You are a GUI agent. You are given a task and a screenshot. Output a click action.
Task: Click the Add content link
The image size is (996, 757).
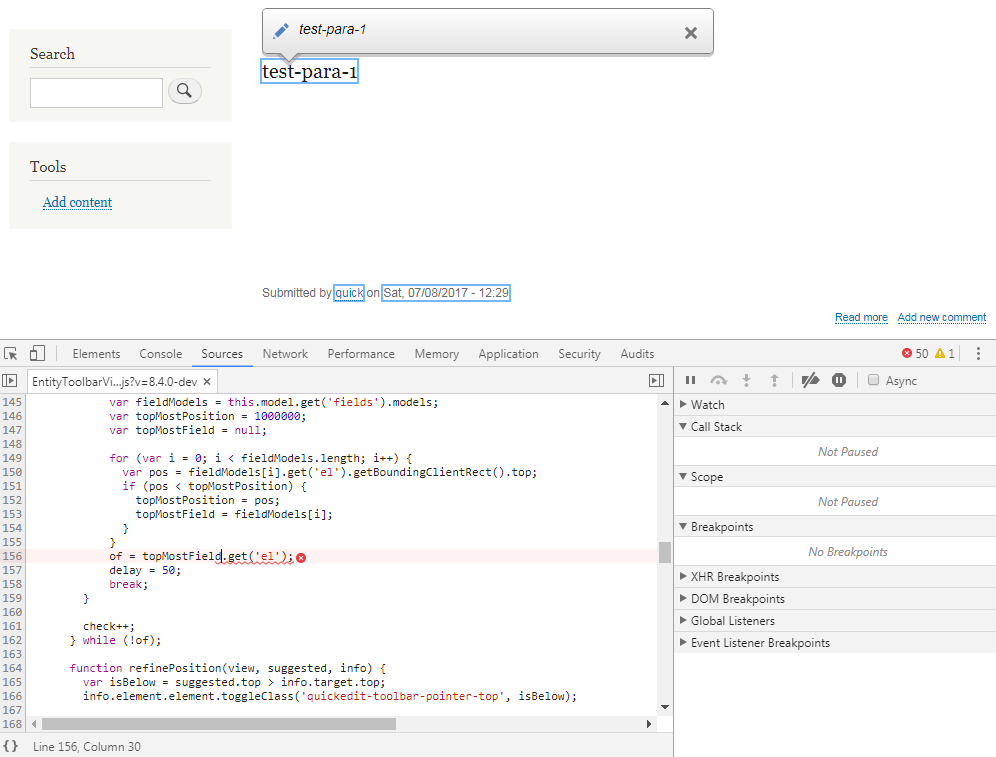77,202
